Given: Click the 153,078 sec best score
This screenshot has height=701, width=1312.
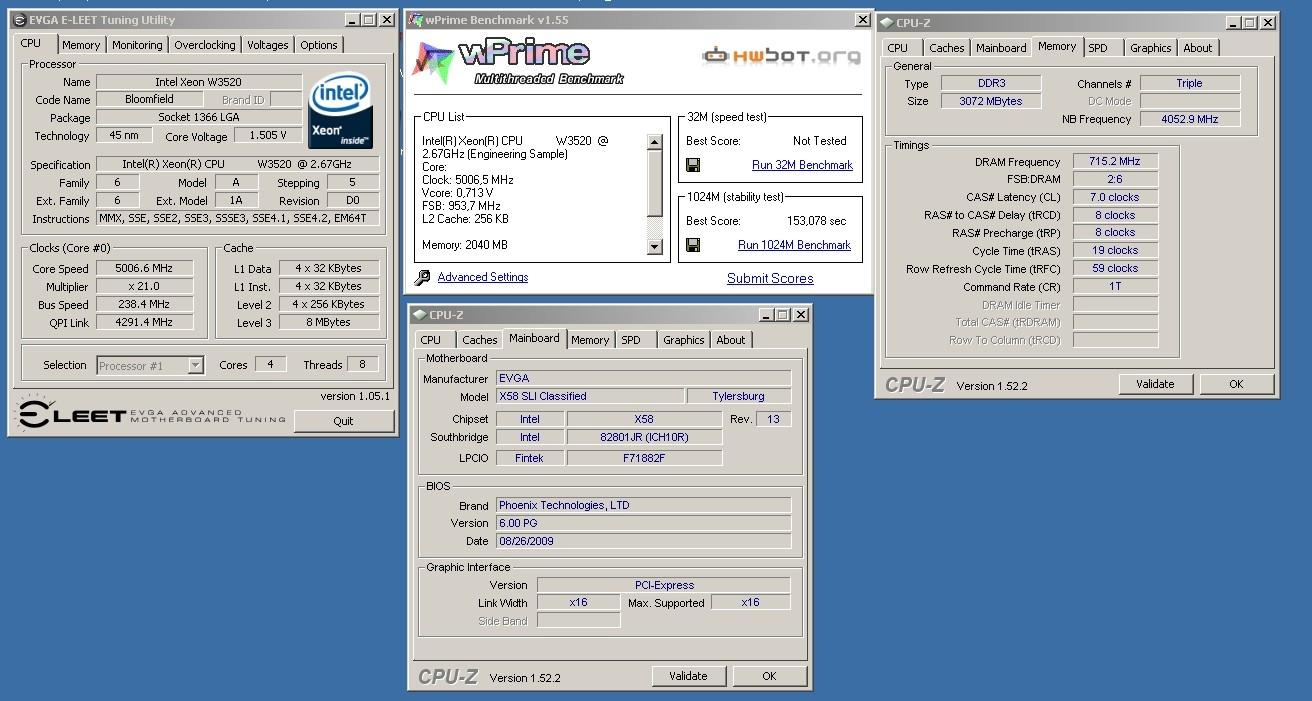Looking at the screenshot, I should point(816,221).
